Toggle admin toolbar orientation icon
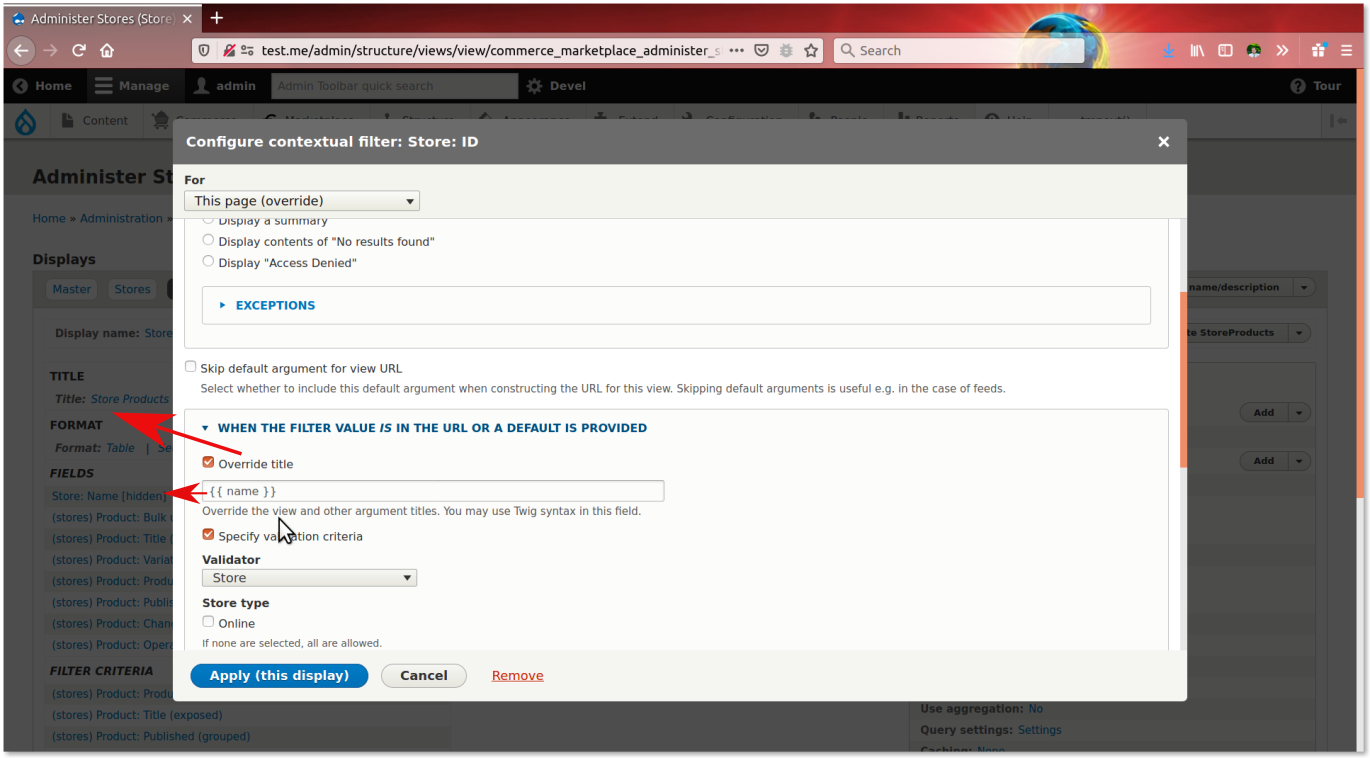 coord(1338,121)
